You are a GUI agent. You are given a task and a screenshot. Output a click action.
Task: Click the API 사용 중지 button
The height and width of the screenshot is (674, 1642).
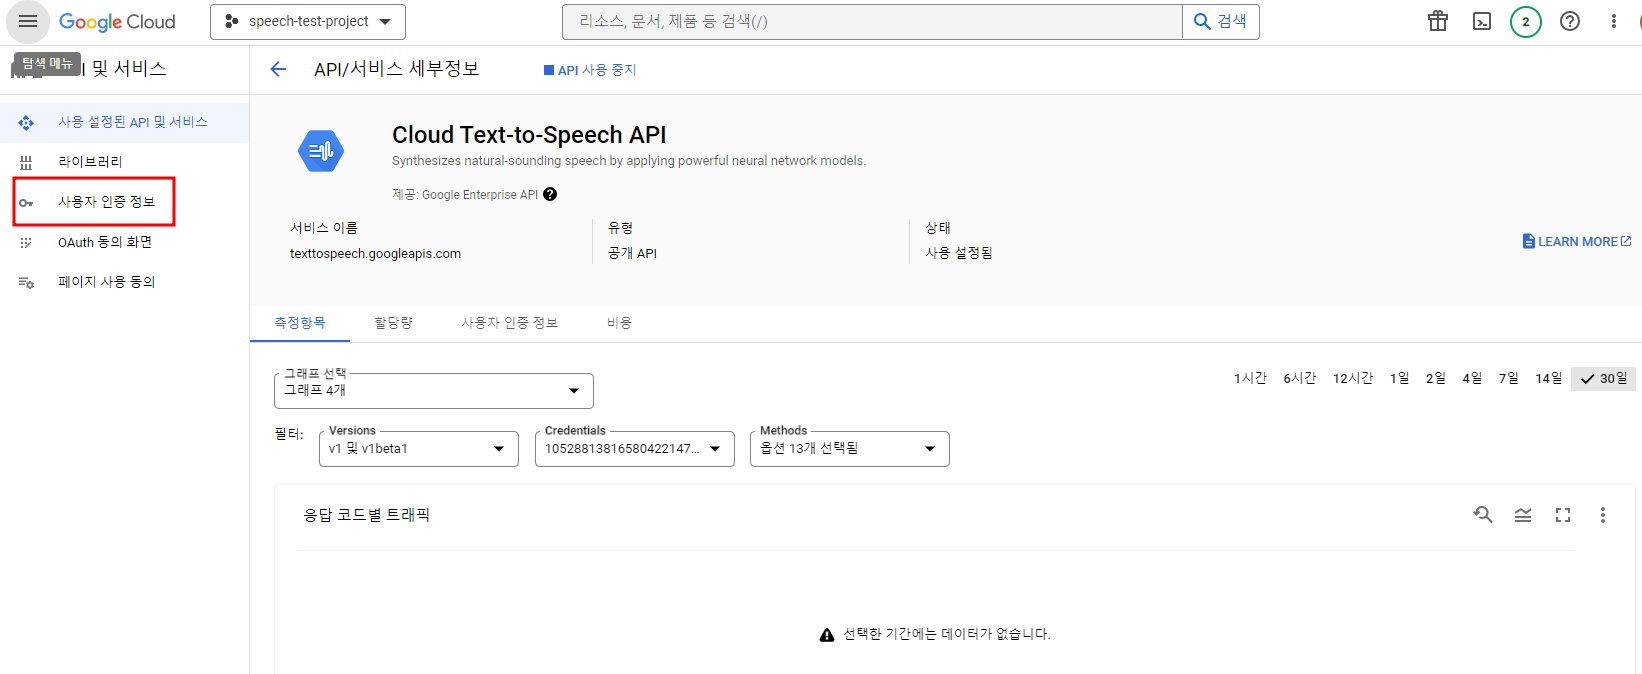590,70
